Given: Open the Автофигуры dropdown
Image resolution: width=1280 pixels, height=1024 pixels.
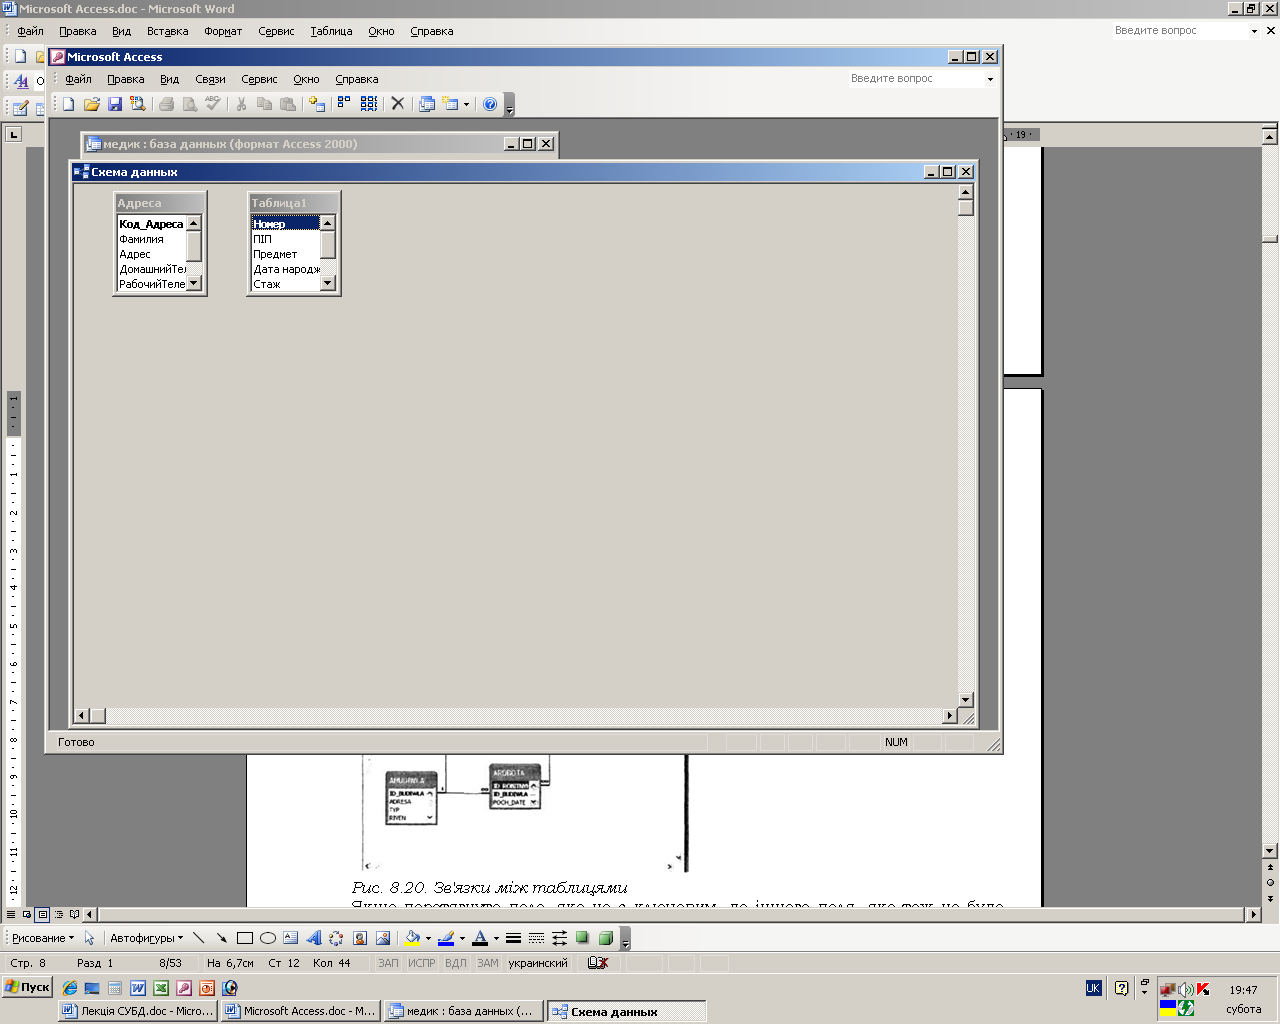Looking at the screenshot, I should [146, 938].
